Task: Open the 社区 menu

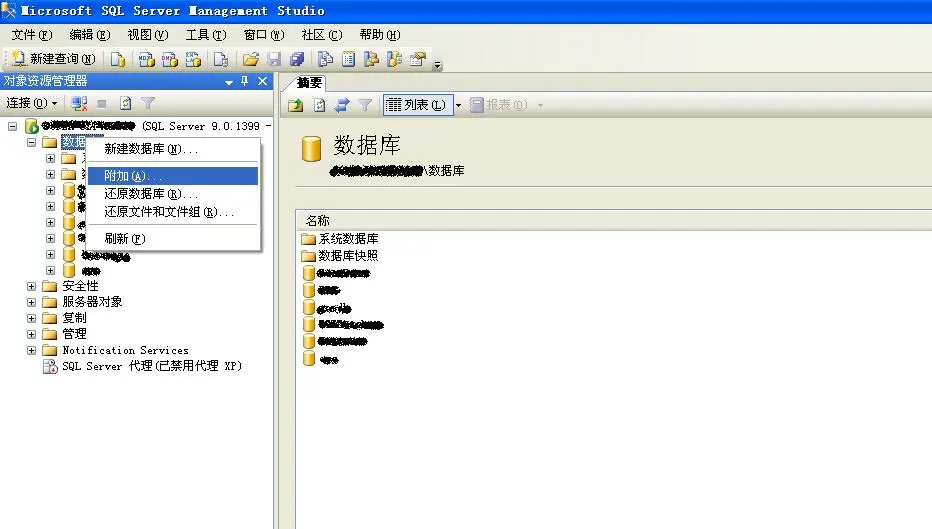Action: pos(322,35)
